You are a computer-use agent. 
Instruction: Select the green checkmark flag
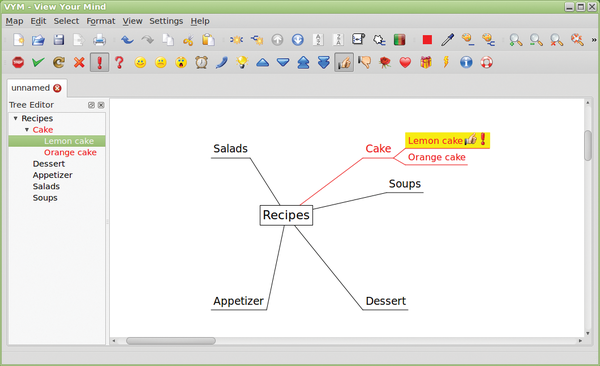38,62
